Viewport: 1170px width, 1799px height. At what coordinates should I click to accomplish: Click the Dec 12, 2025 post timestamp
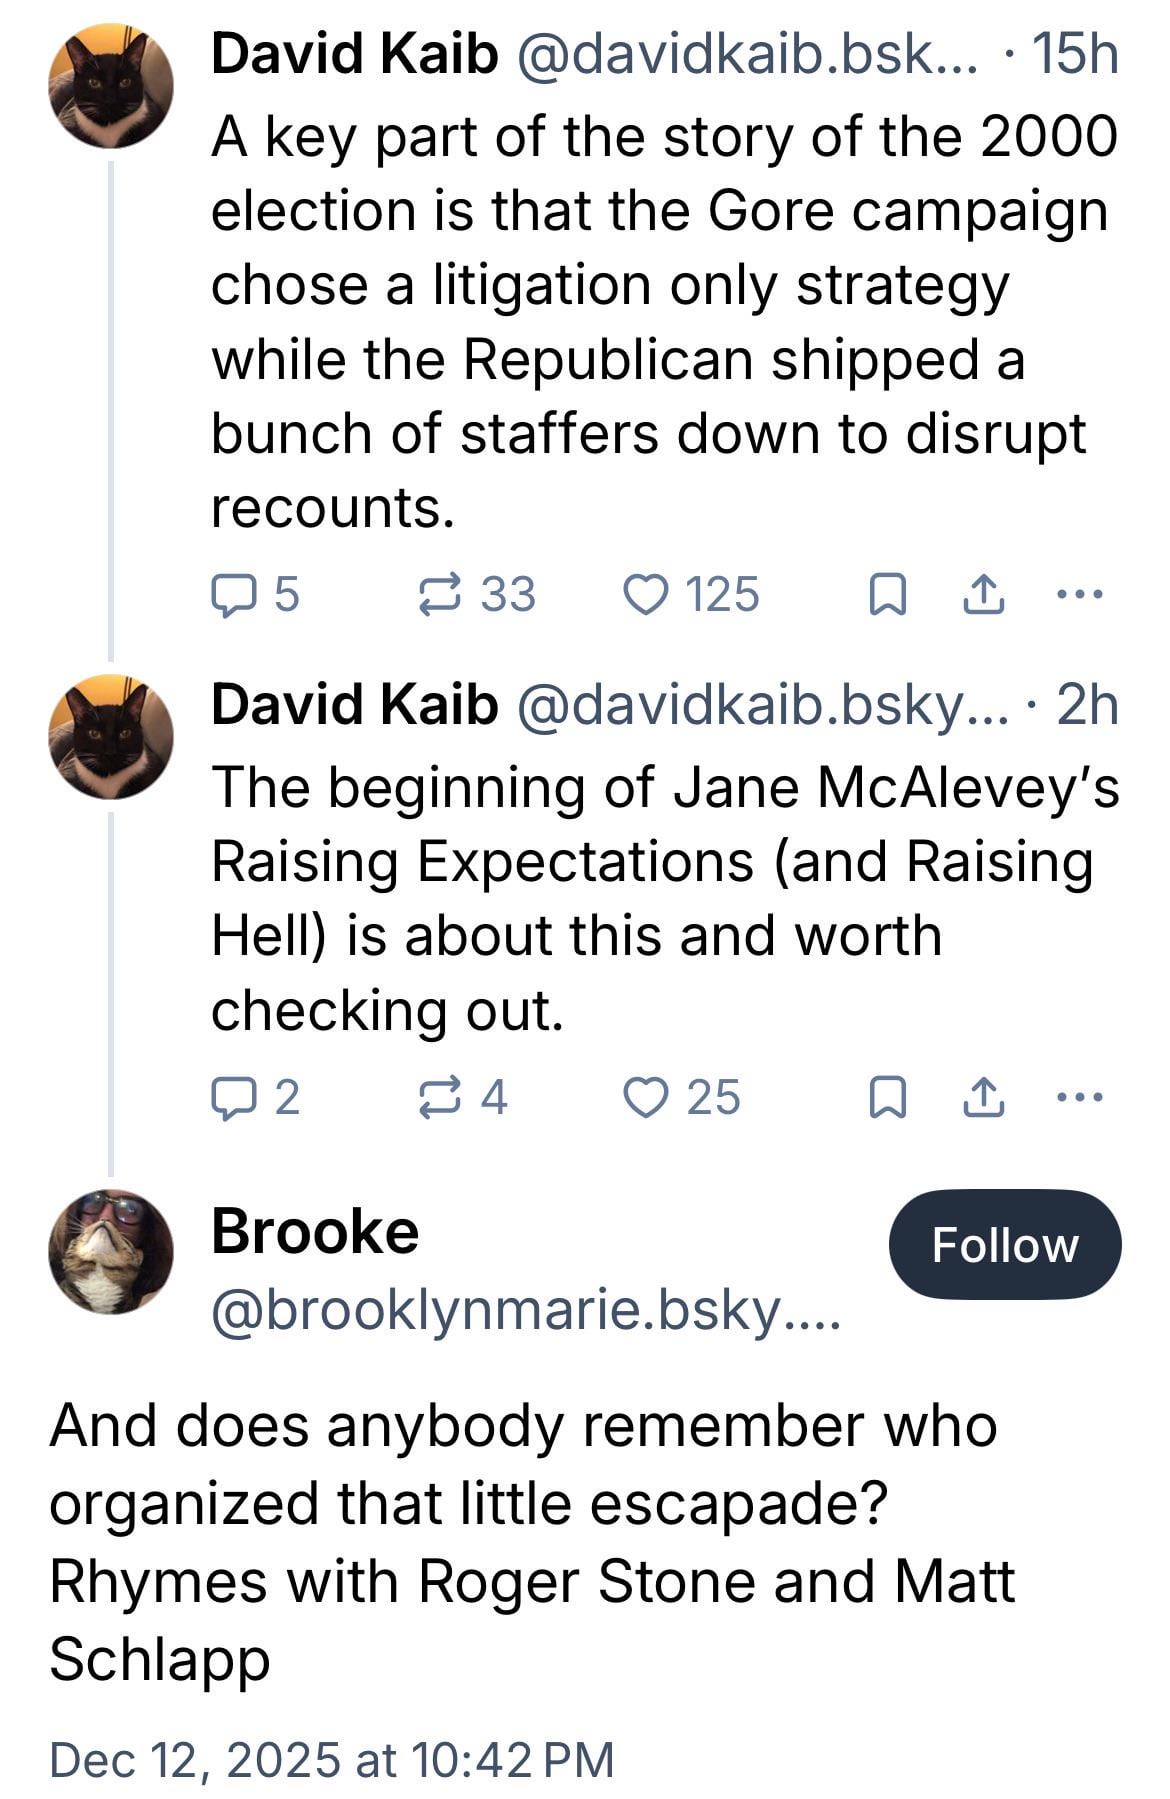coord(331,1759)
